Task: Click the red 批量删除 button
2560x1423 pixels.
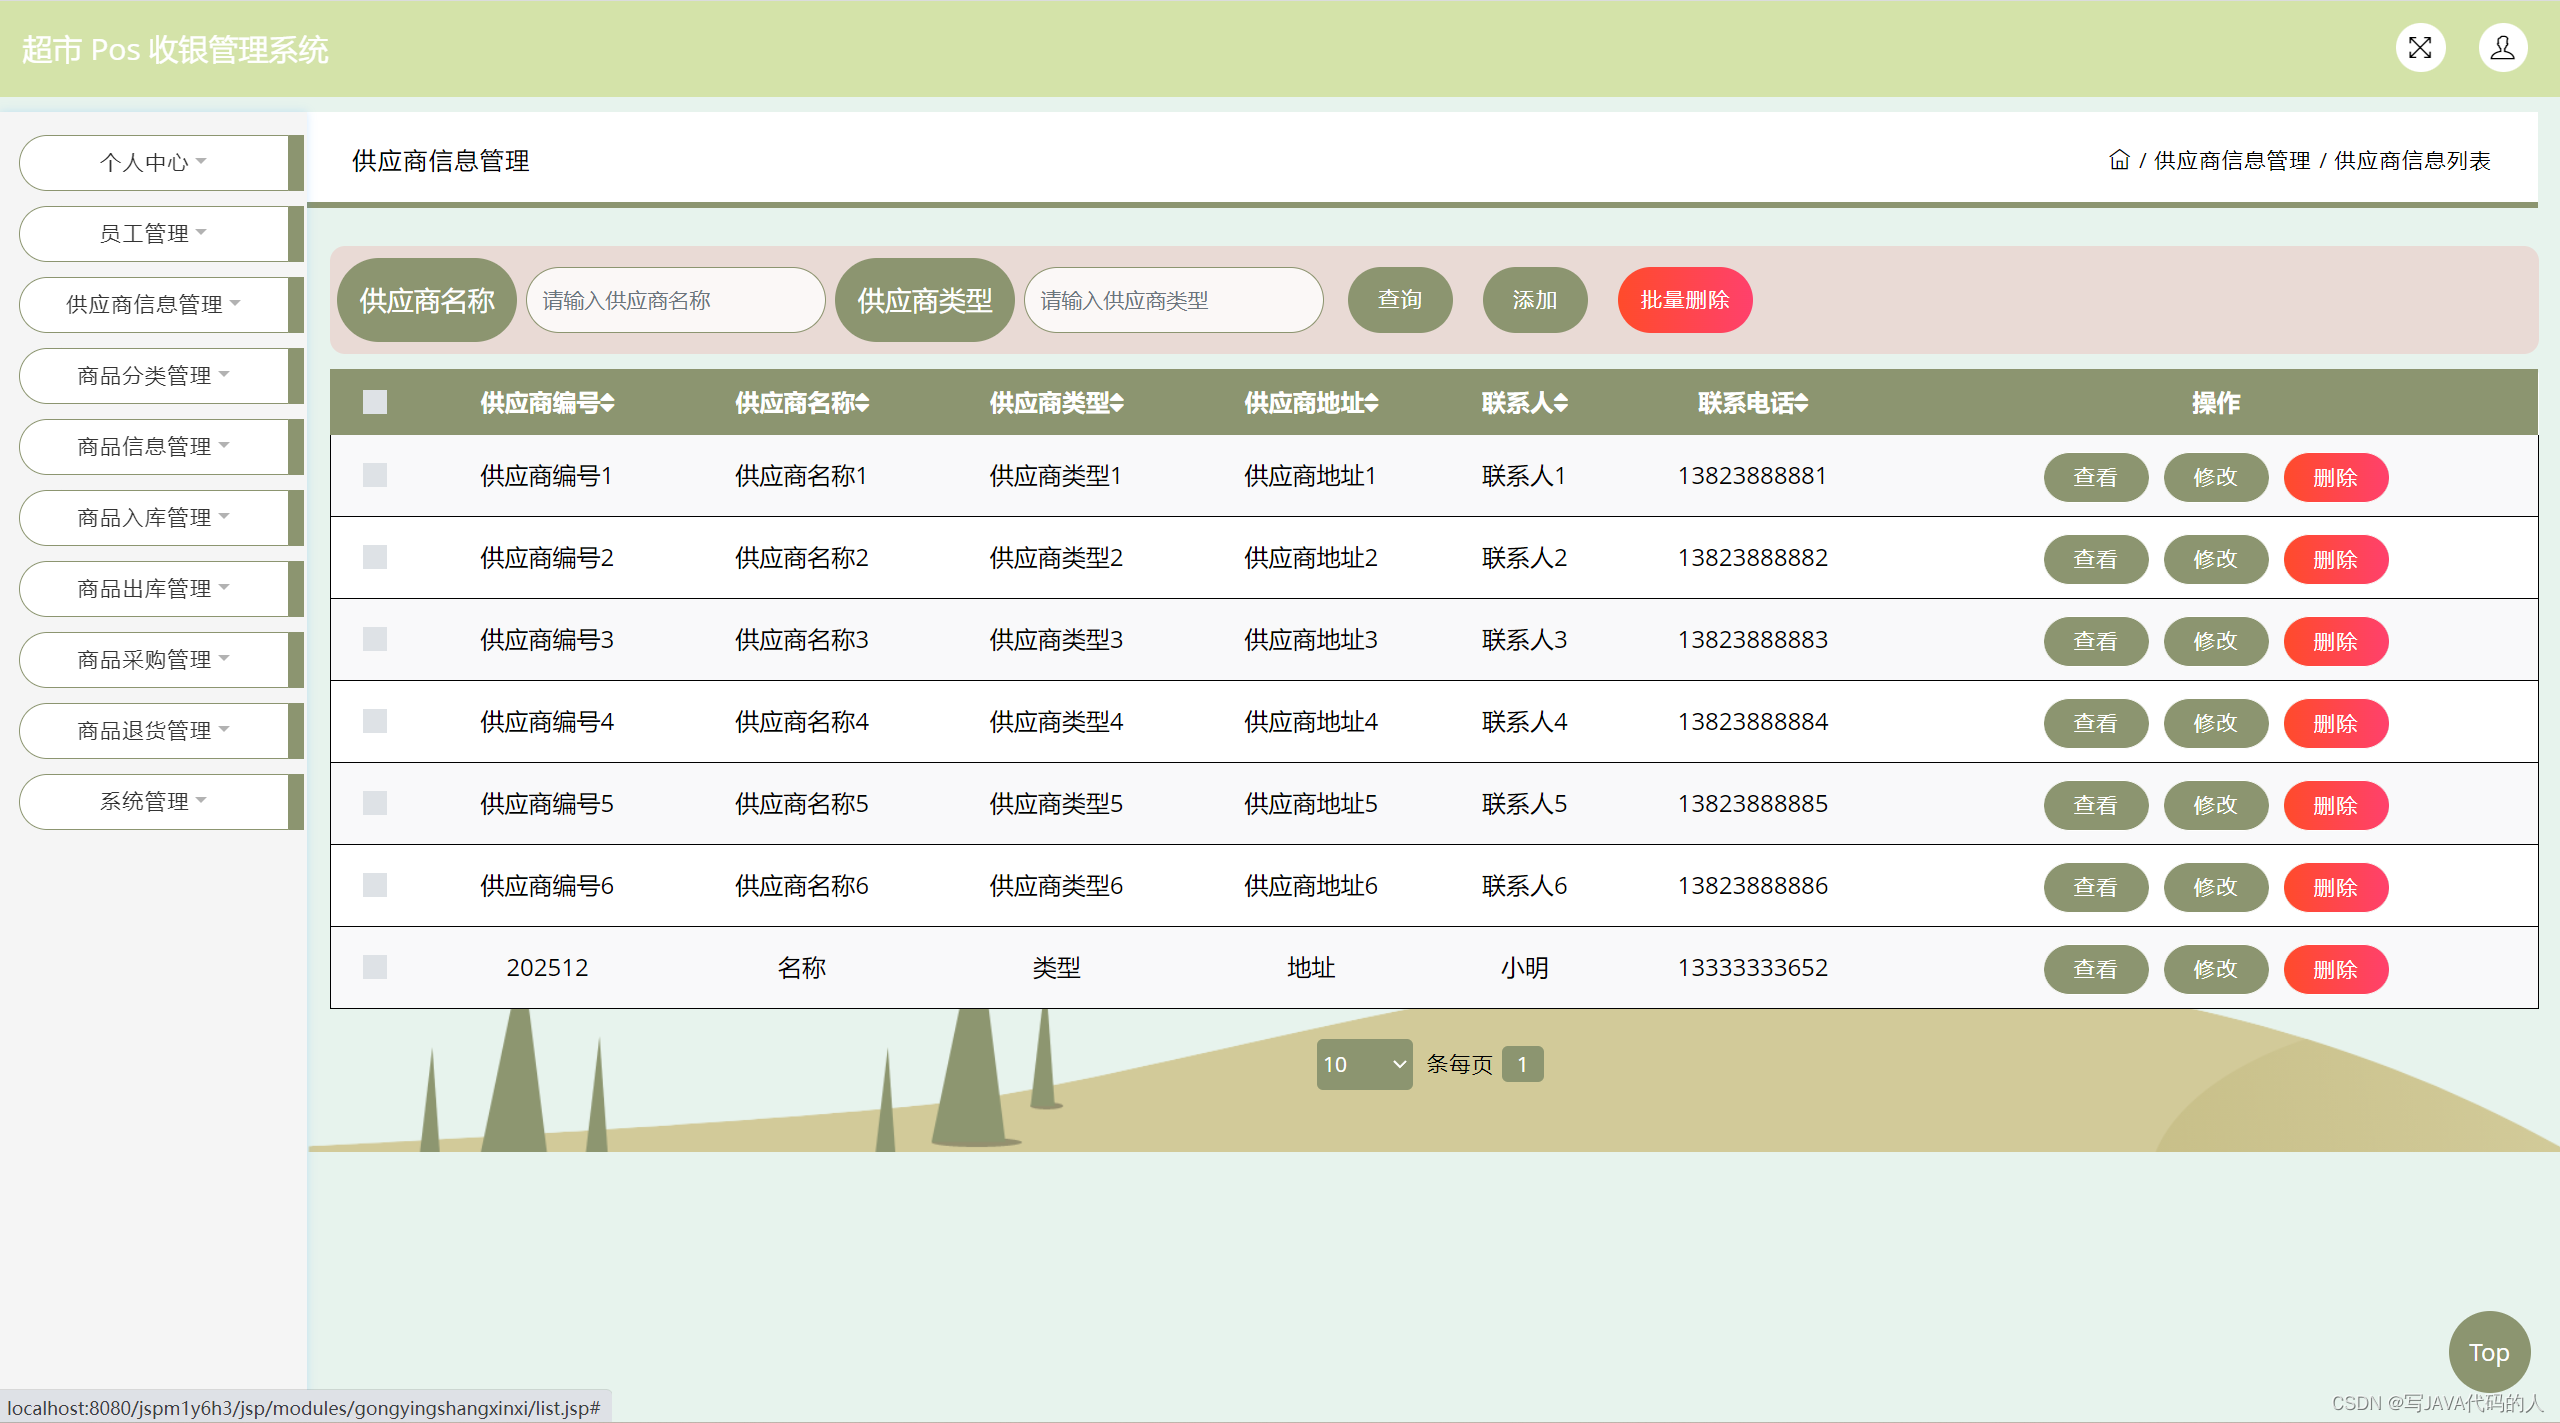Action: pyautogui.click(x=1684, y=300)
